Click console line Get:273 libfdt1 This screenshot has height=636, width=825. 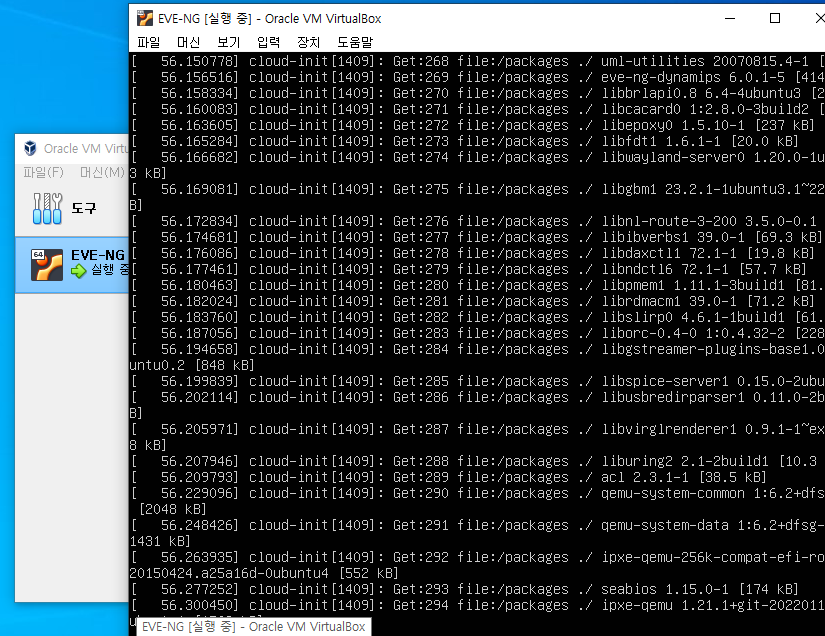pyautogui.click(x=464, y=141)
